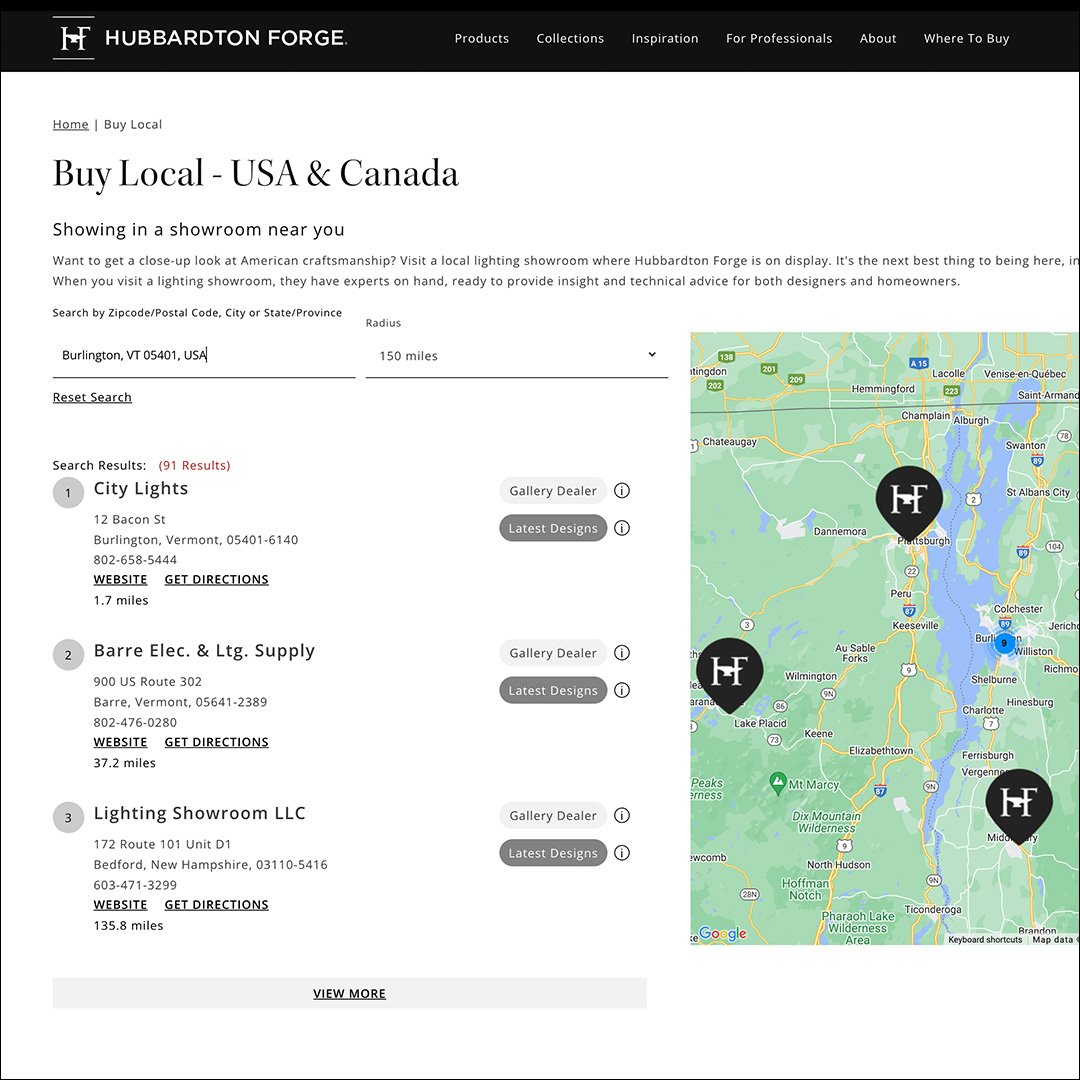Image resolution: width=1080 pixels, height=1080 pixels.
Task: Go to Home breadcrumb link
Action: [x=70, y=124]
